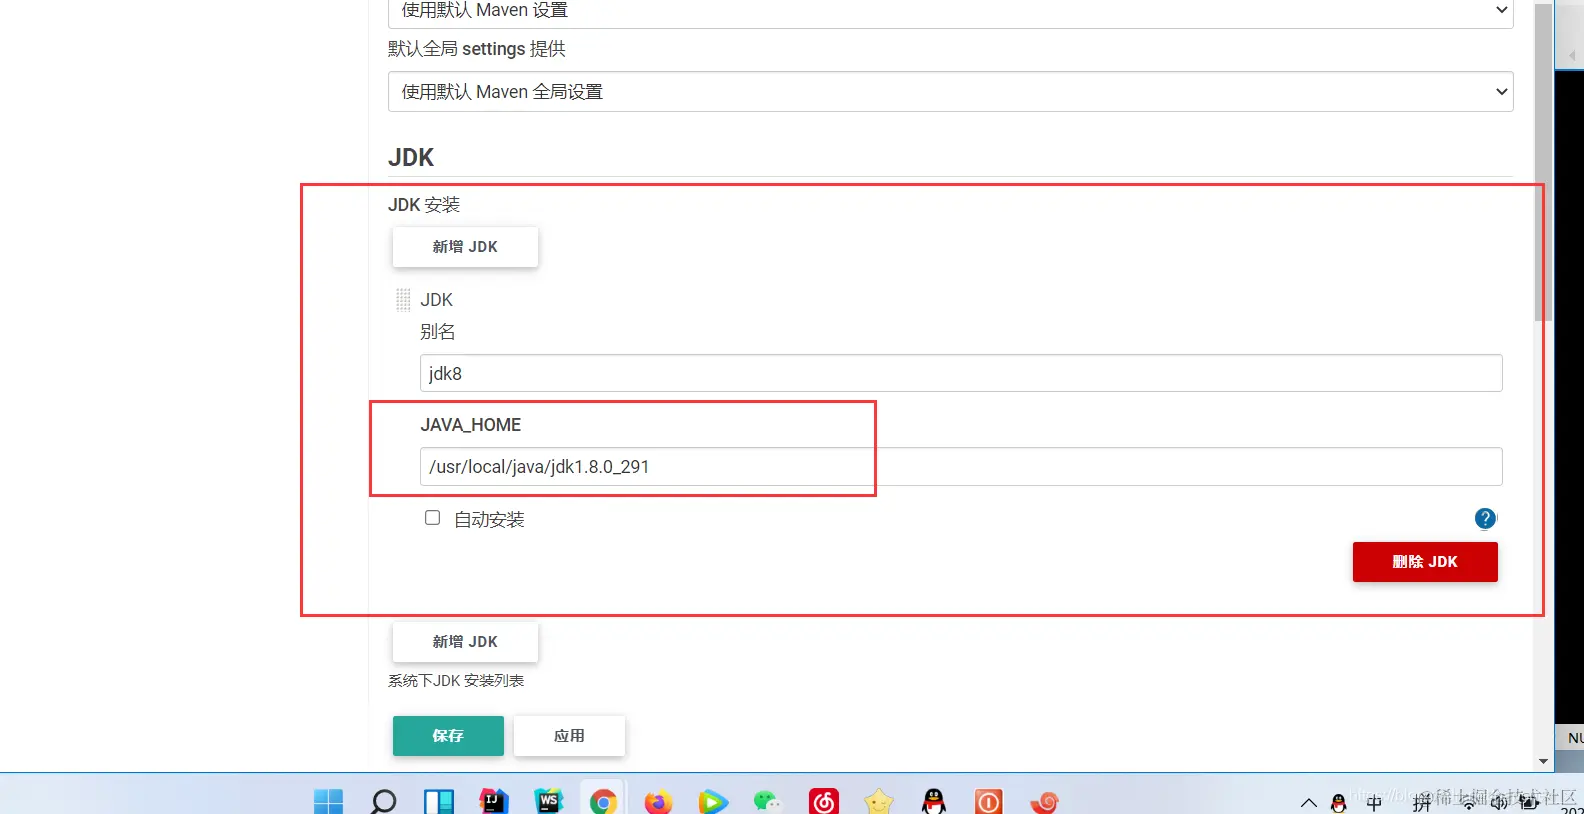This screenshot has height=814, width=1584.
Task: Open the Maven 全局设置 dropdown
Action: pos(950,91)
